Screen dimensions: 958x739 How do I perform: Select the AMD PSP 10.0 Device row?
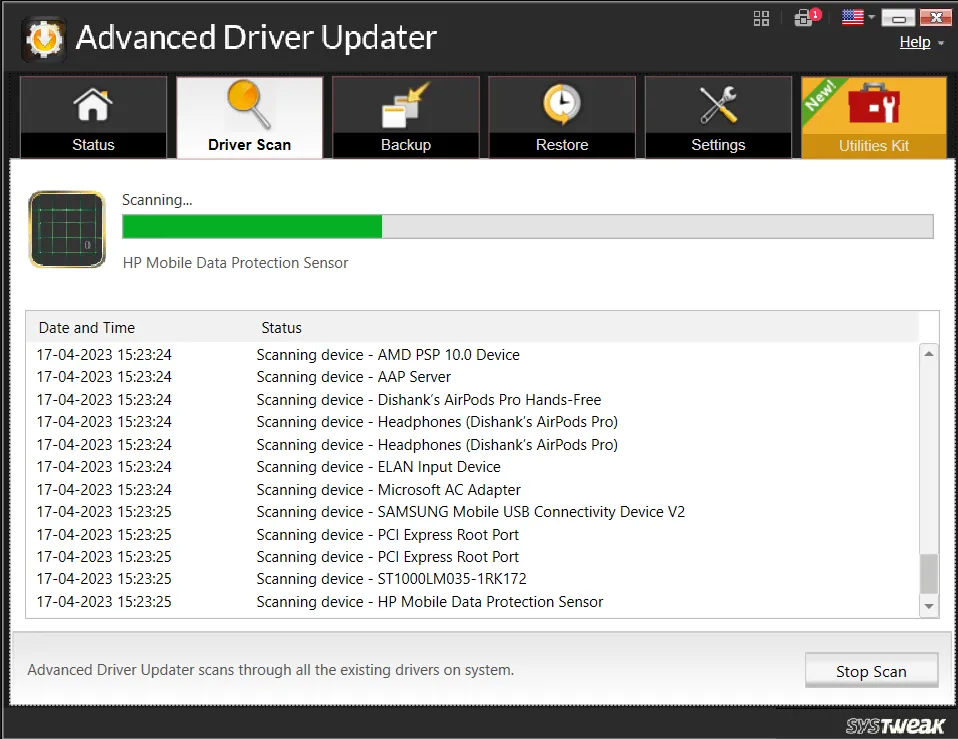(472, 355)
